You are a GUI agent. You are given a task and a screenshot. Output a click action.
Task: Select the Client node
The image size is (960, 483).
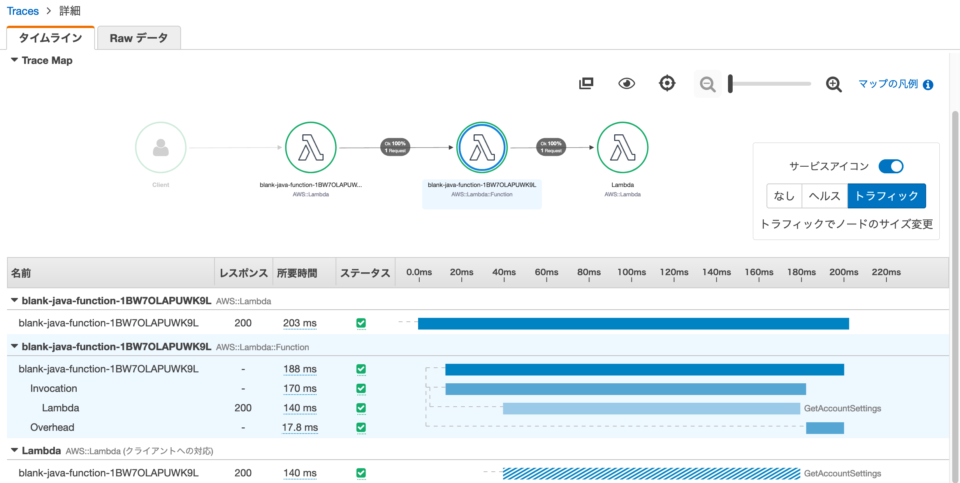click(160, 148)
